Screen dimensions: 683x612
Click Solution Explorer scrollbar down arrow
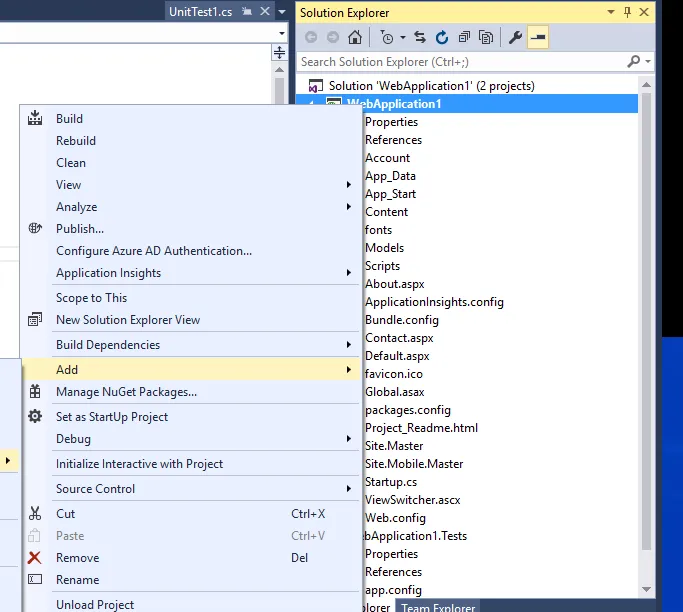(x=646, y=589)
